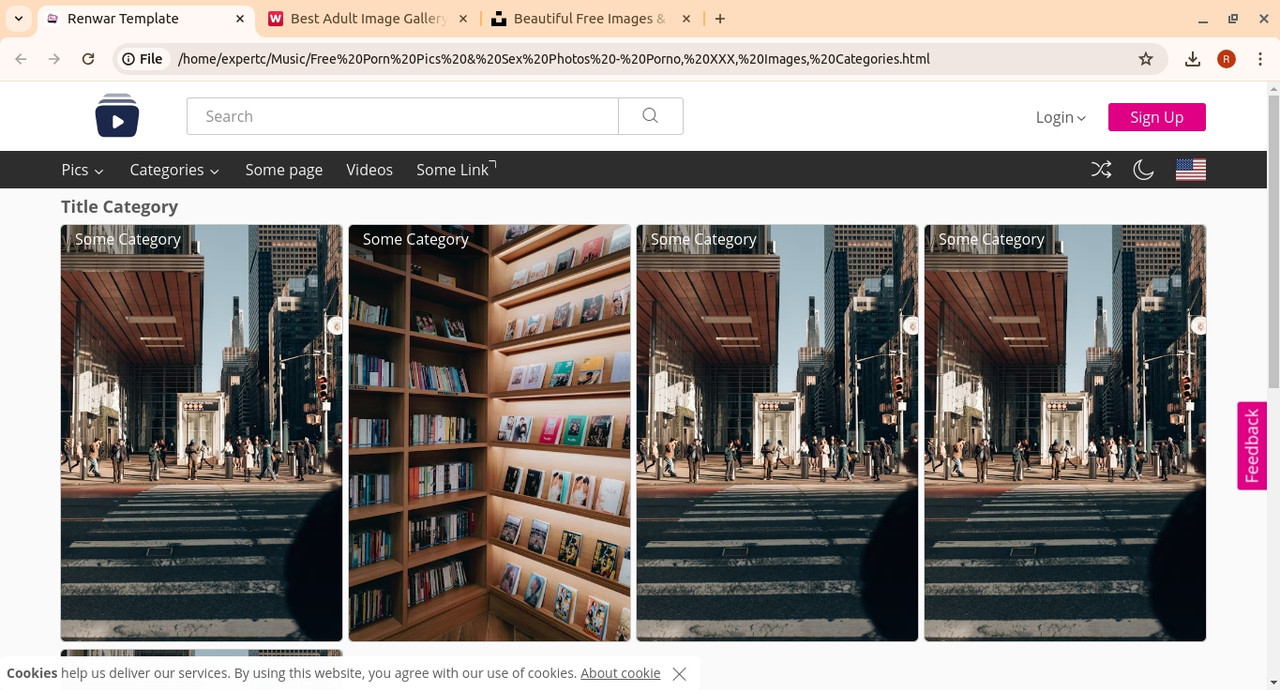Image resolution: width=1280 pixels, height=690 pixels.
Task: Expand the Categories dropdown menu
Action: pos(174,170)
